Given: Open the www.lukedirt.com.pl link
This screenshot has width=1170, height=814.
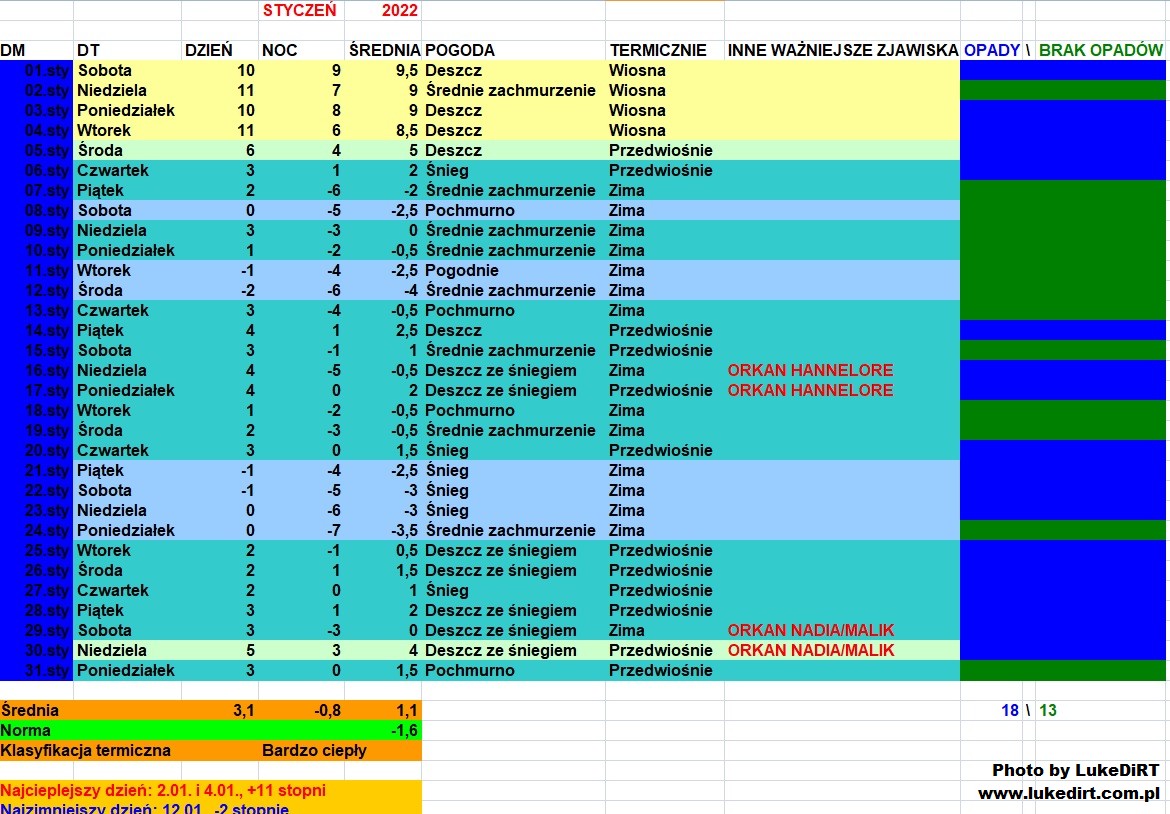Looking at the screenshot, I should (1068, 793).
